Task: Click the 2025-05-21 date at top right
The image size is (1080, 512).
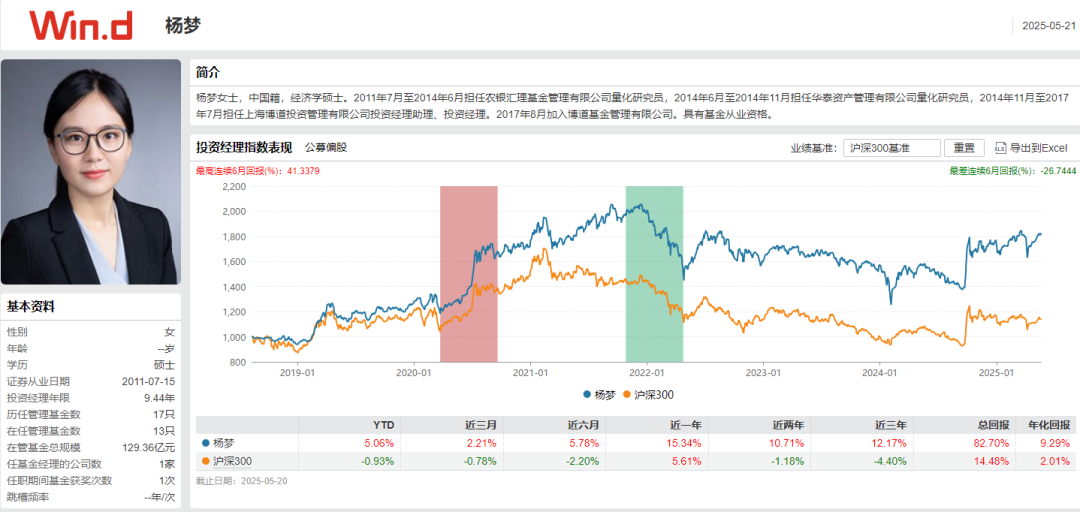Action: coord(1048,26)
